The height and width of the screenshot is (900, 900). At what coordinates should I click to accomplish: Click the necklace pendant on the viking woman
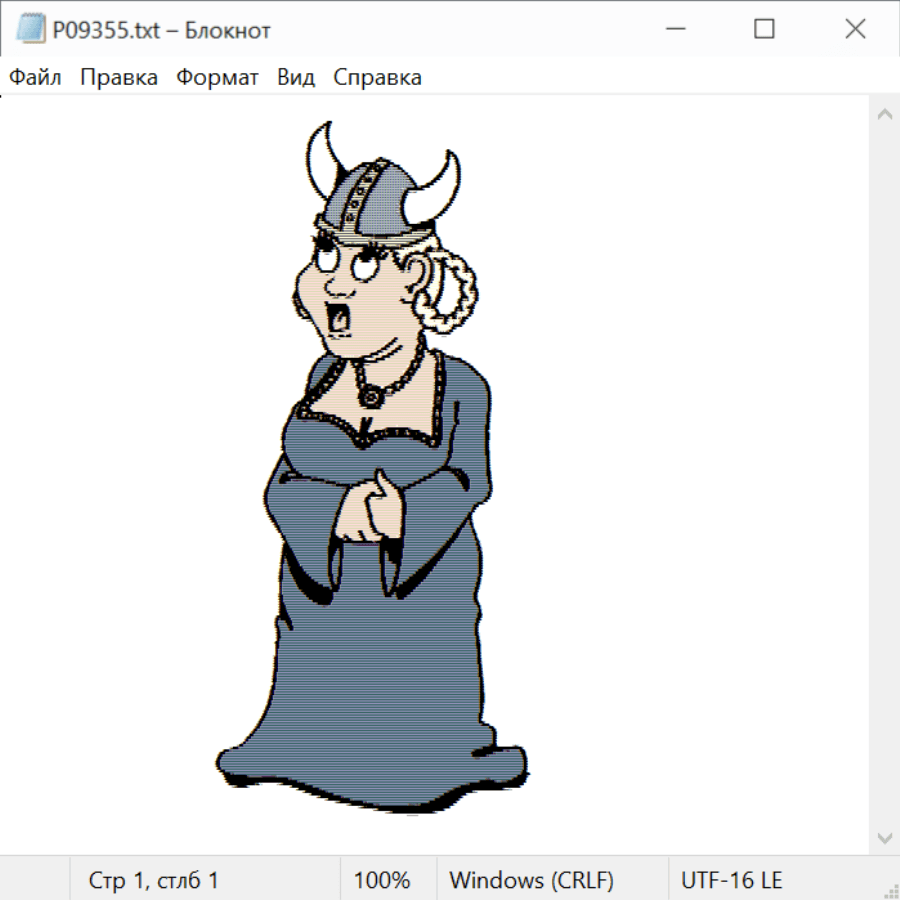(x=373, y=397)
